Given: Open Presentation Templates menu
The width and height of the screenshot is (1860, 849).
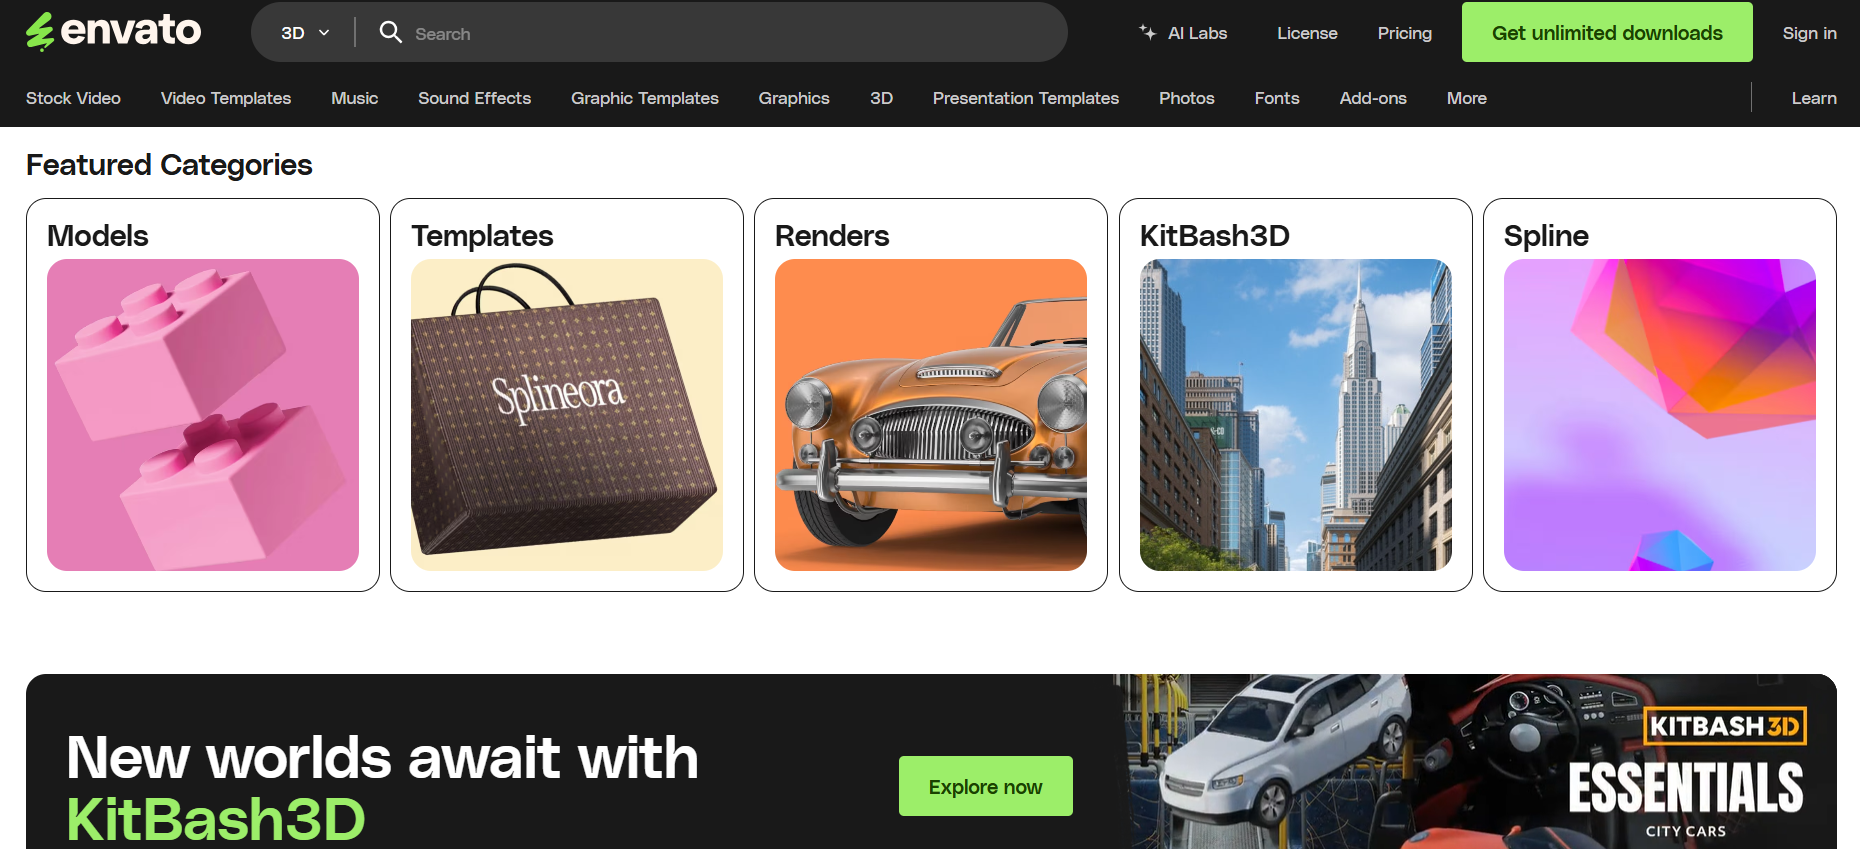Looking at the screenshot, I should 1026,98.
